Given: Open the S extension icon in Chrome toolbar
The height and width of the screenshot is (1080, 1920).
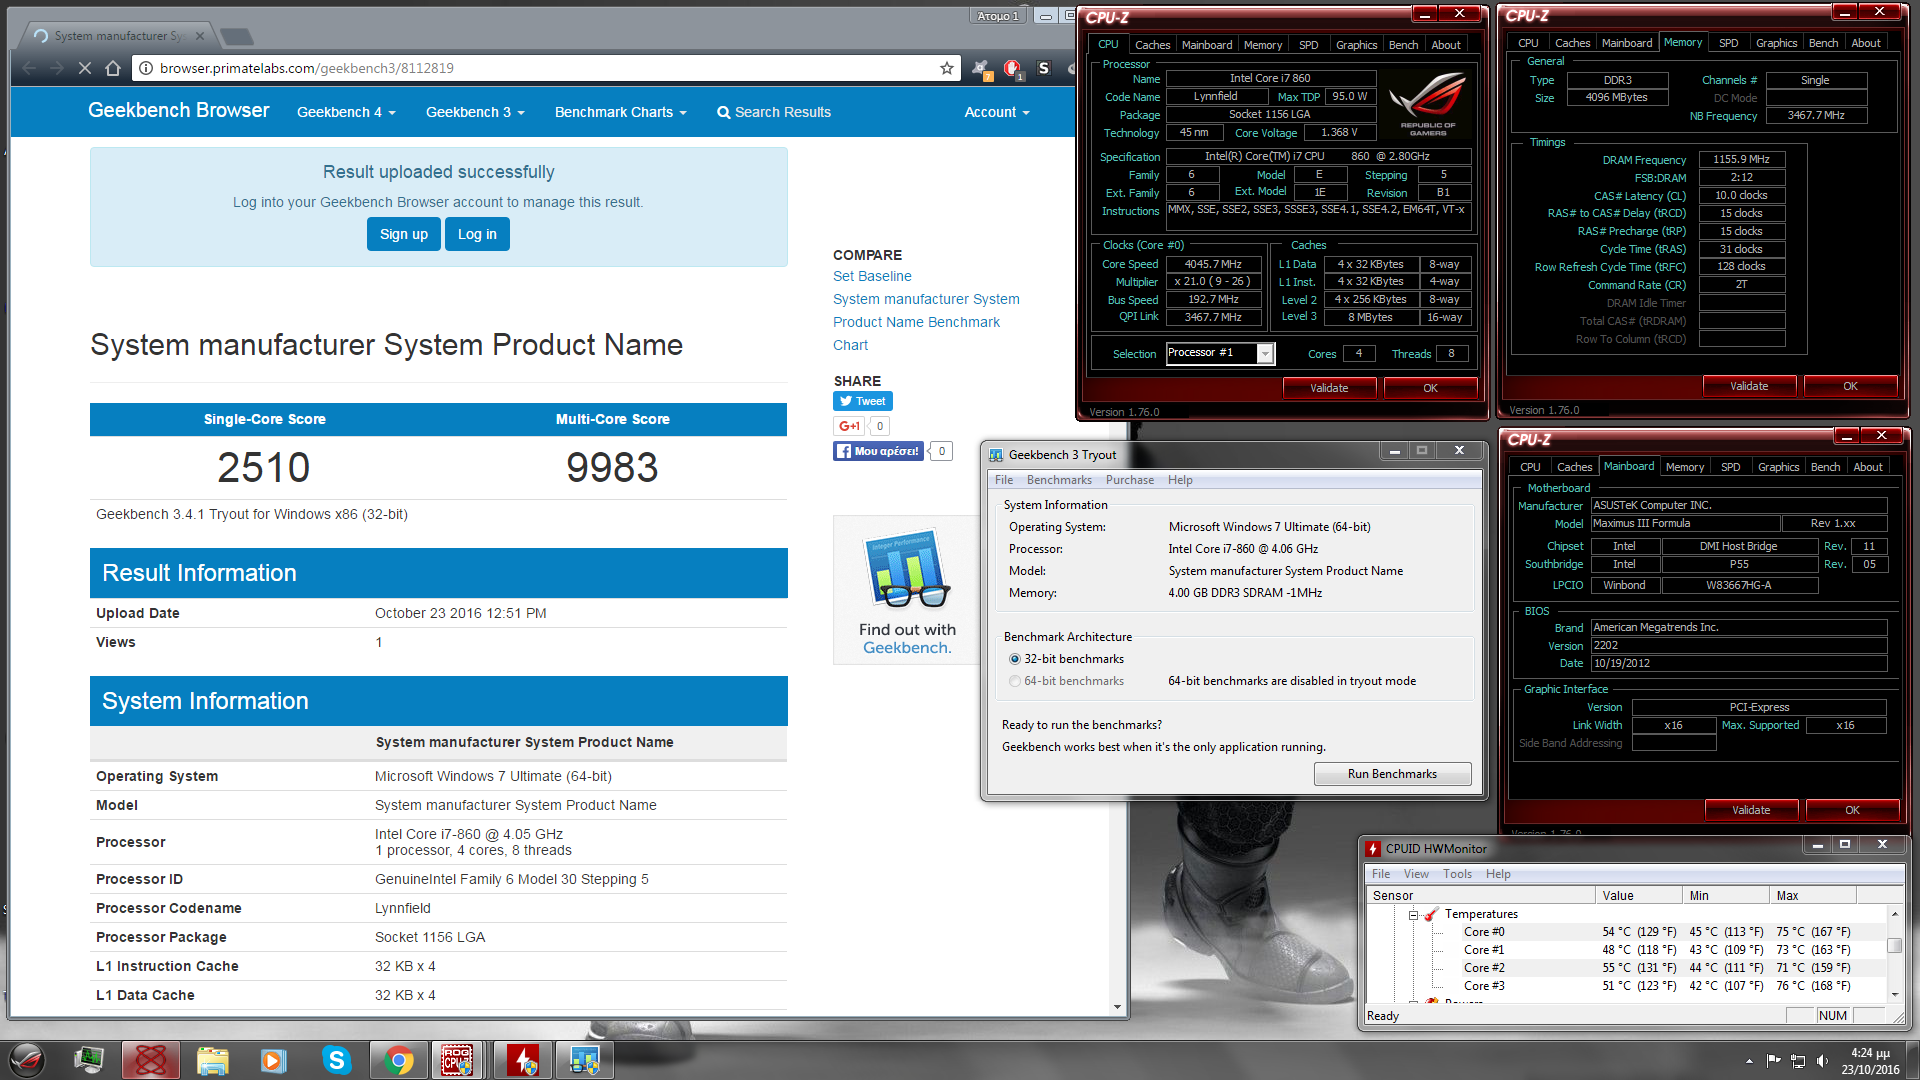Looking at the screenshot, I should [1044, 68].
